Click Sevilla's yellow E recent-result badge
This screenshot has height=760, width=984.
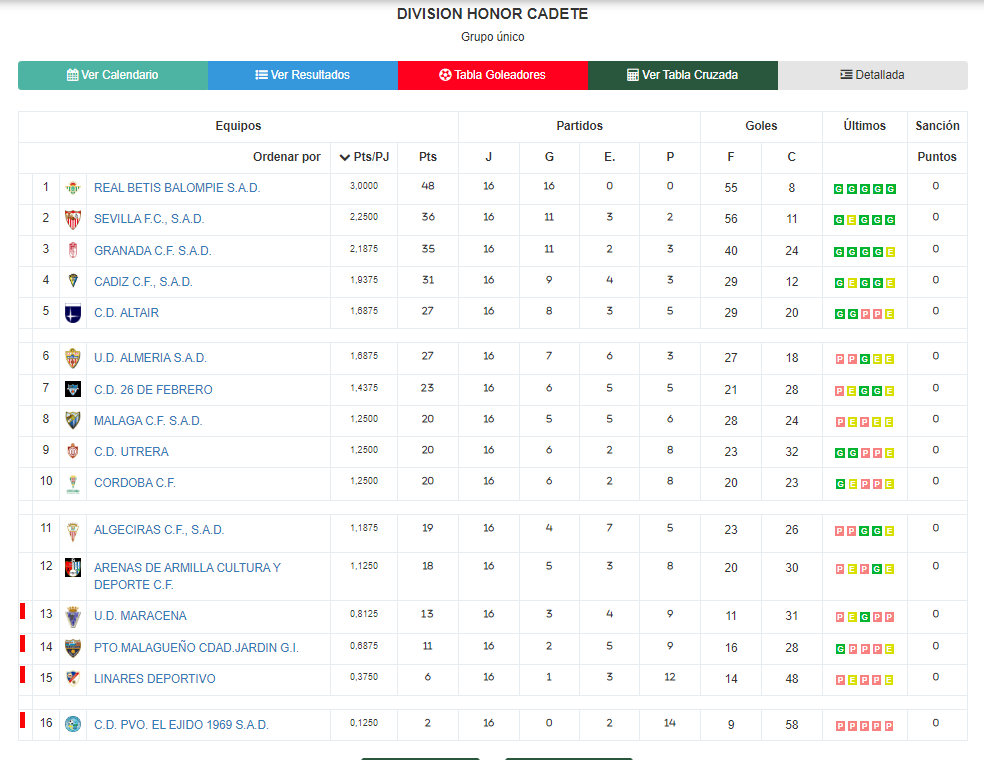(852, 220)
